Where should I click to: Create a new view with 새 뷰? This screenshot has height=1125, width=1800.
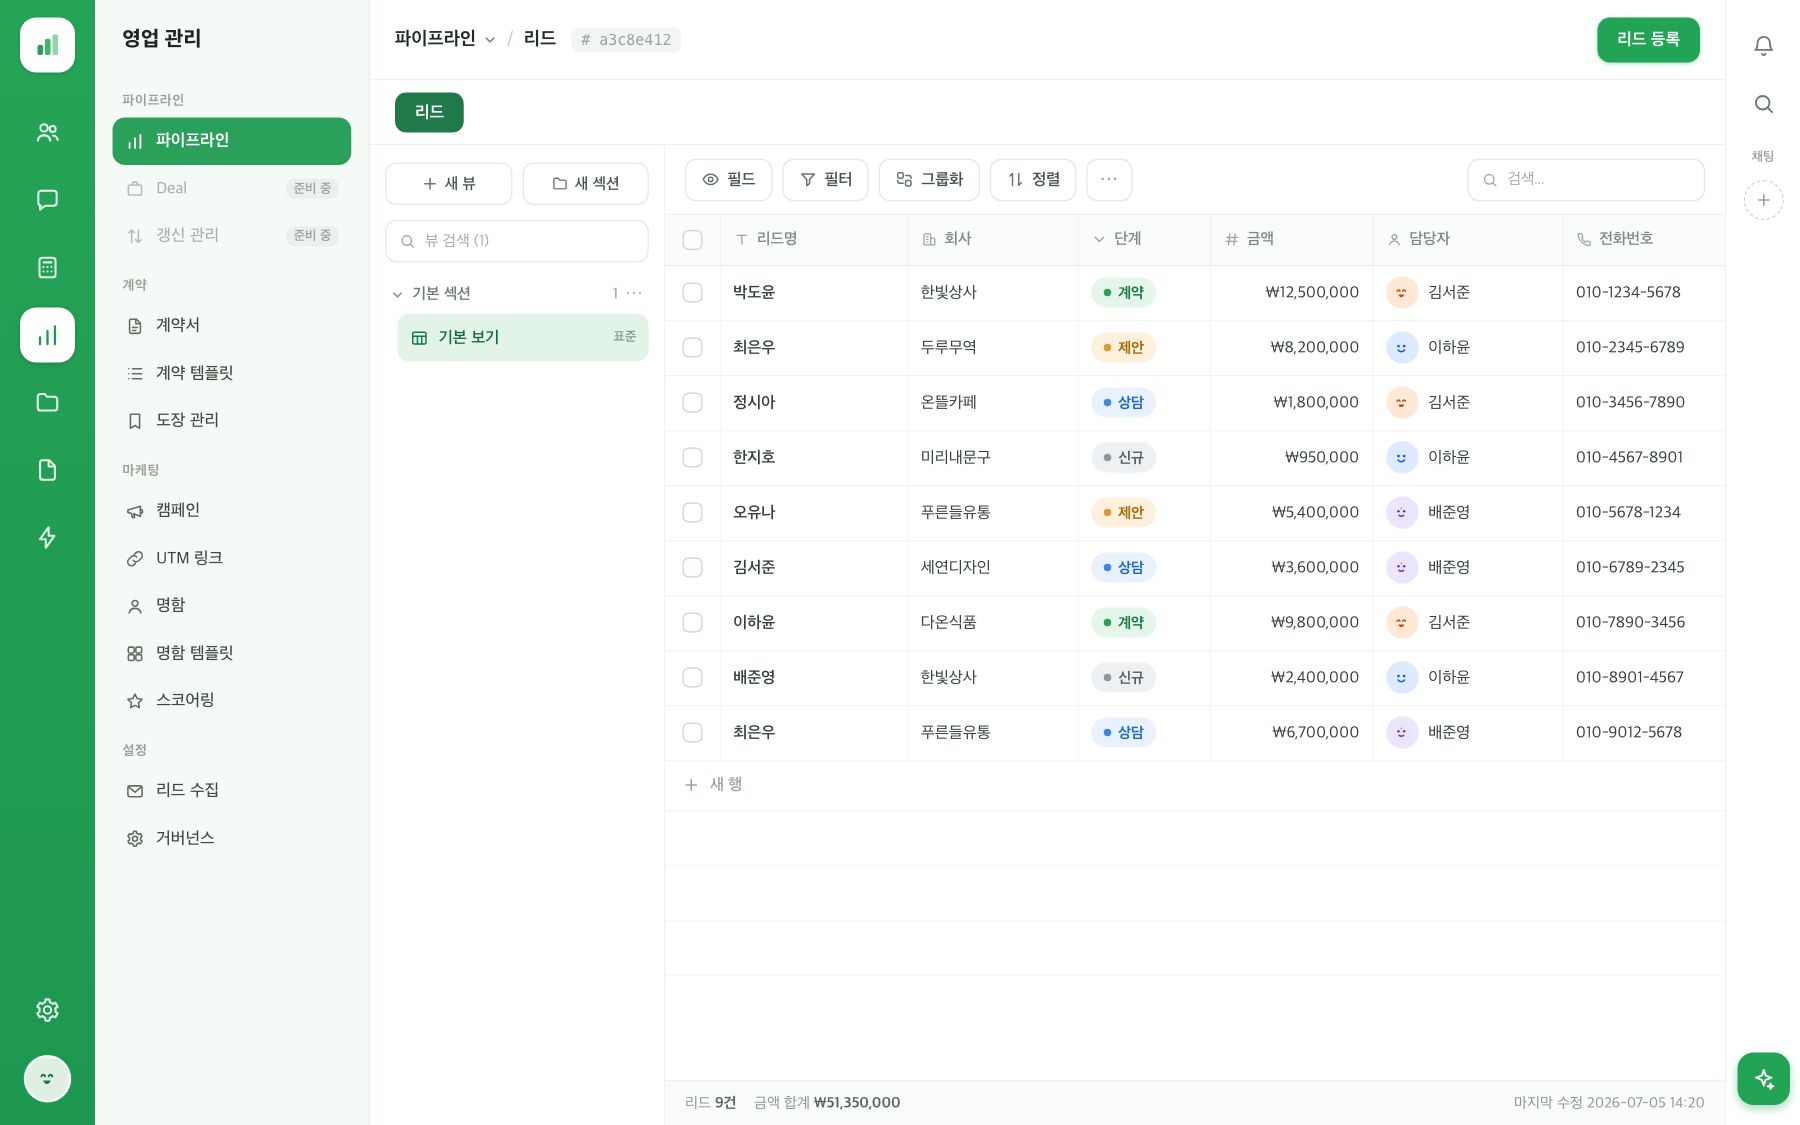point(448,184)
